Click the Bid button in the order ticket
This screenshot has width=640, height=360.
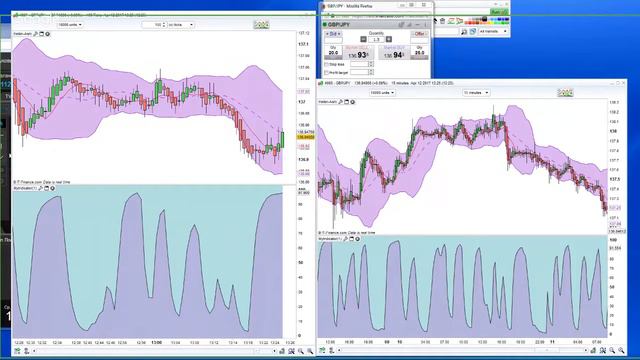333,34
